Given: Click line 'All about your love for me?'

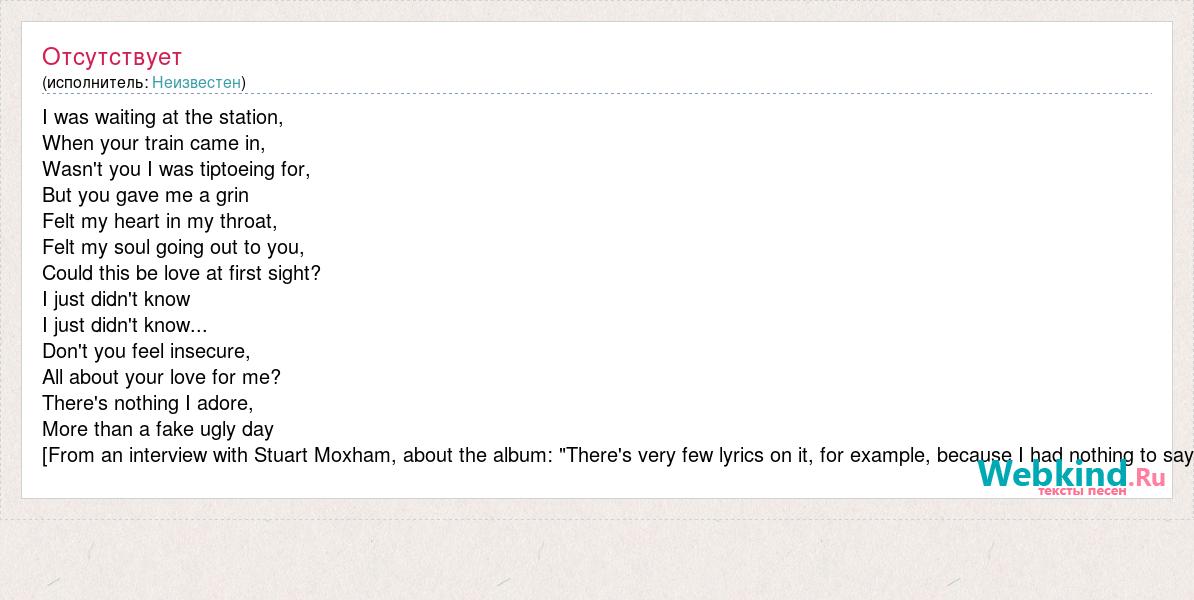Looking at the screenshot, I should (162, 378).
